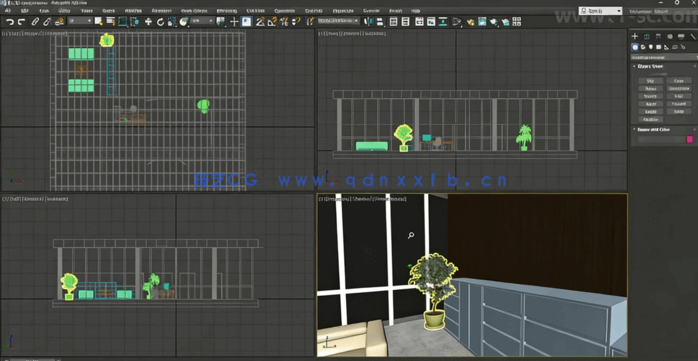
Task: Switch to the Modify panel tab
Action: coord(647,36)
